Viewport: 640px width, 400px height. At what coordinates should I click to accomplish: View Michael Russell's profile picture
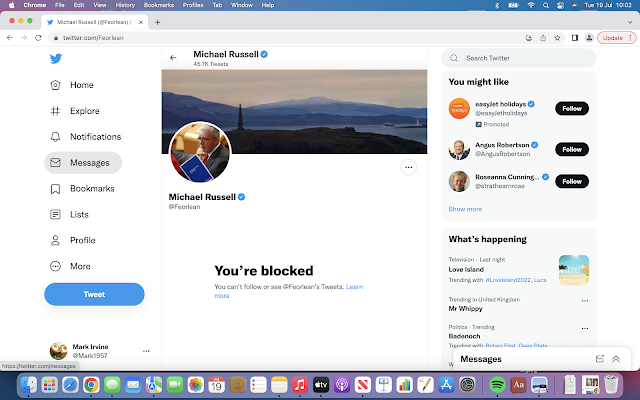(x=200, y=152)
